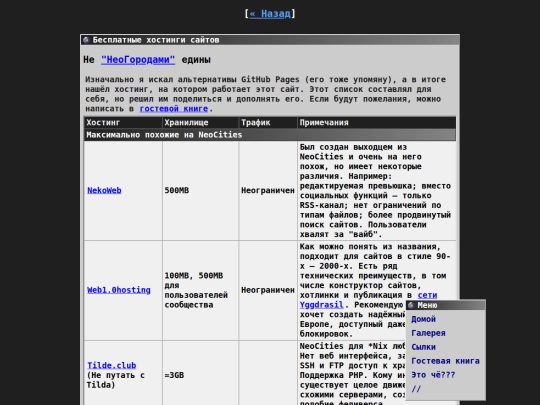540x405 pixels.
Task: Follow the "сети" link in Web1.0hosting notes
Action: 427,295
